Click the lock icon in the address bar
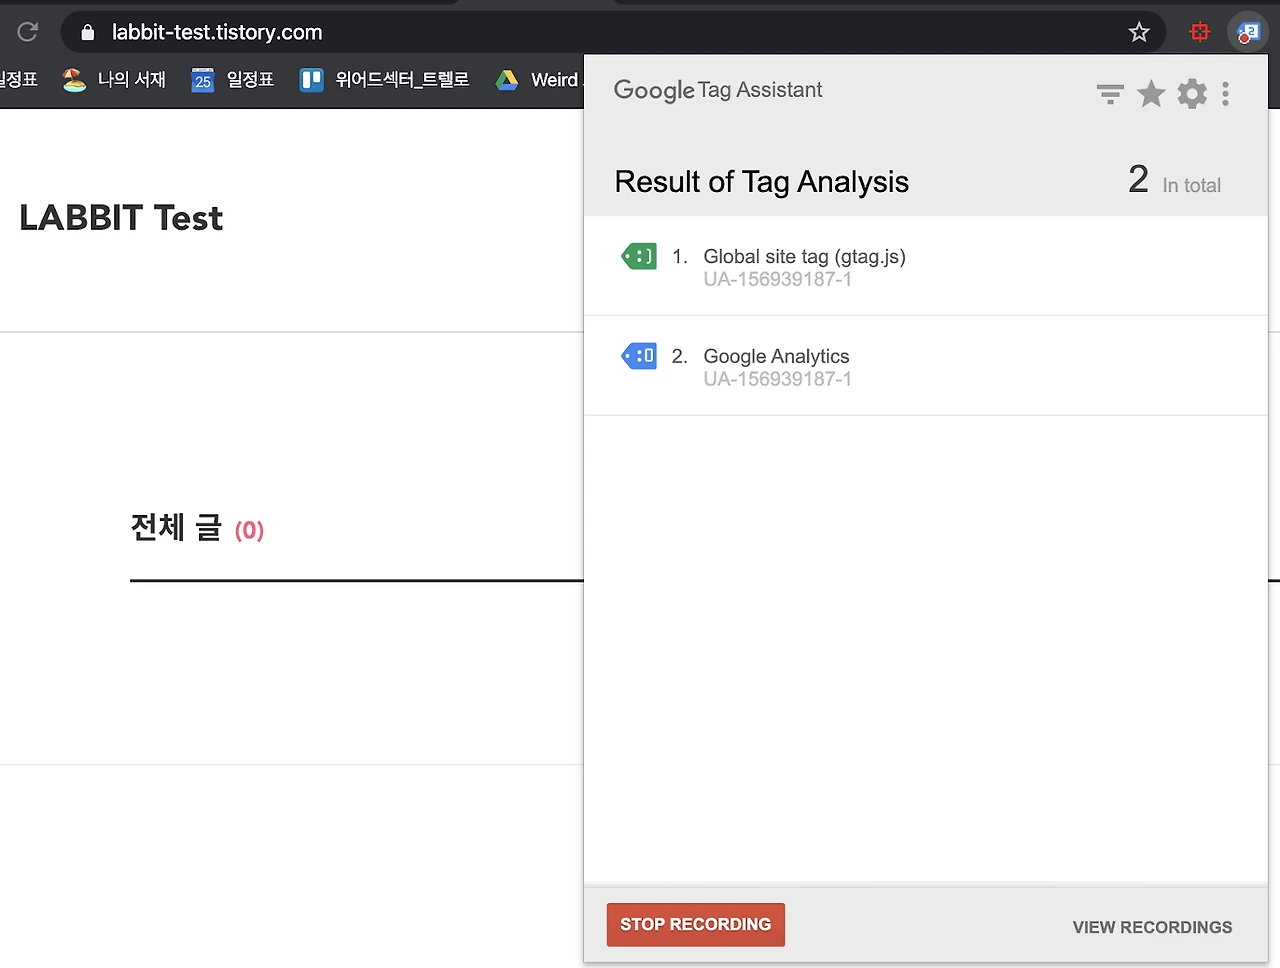The image size is (1280, 968). tap(88, 32)
